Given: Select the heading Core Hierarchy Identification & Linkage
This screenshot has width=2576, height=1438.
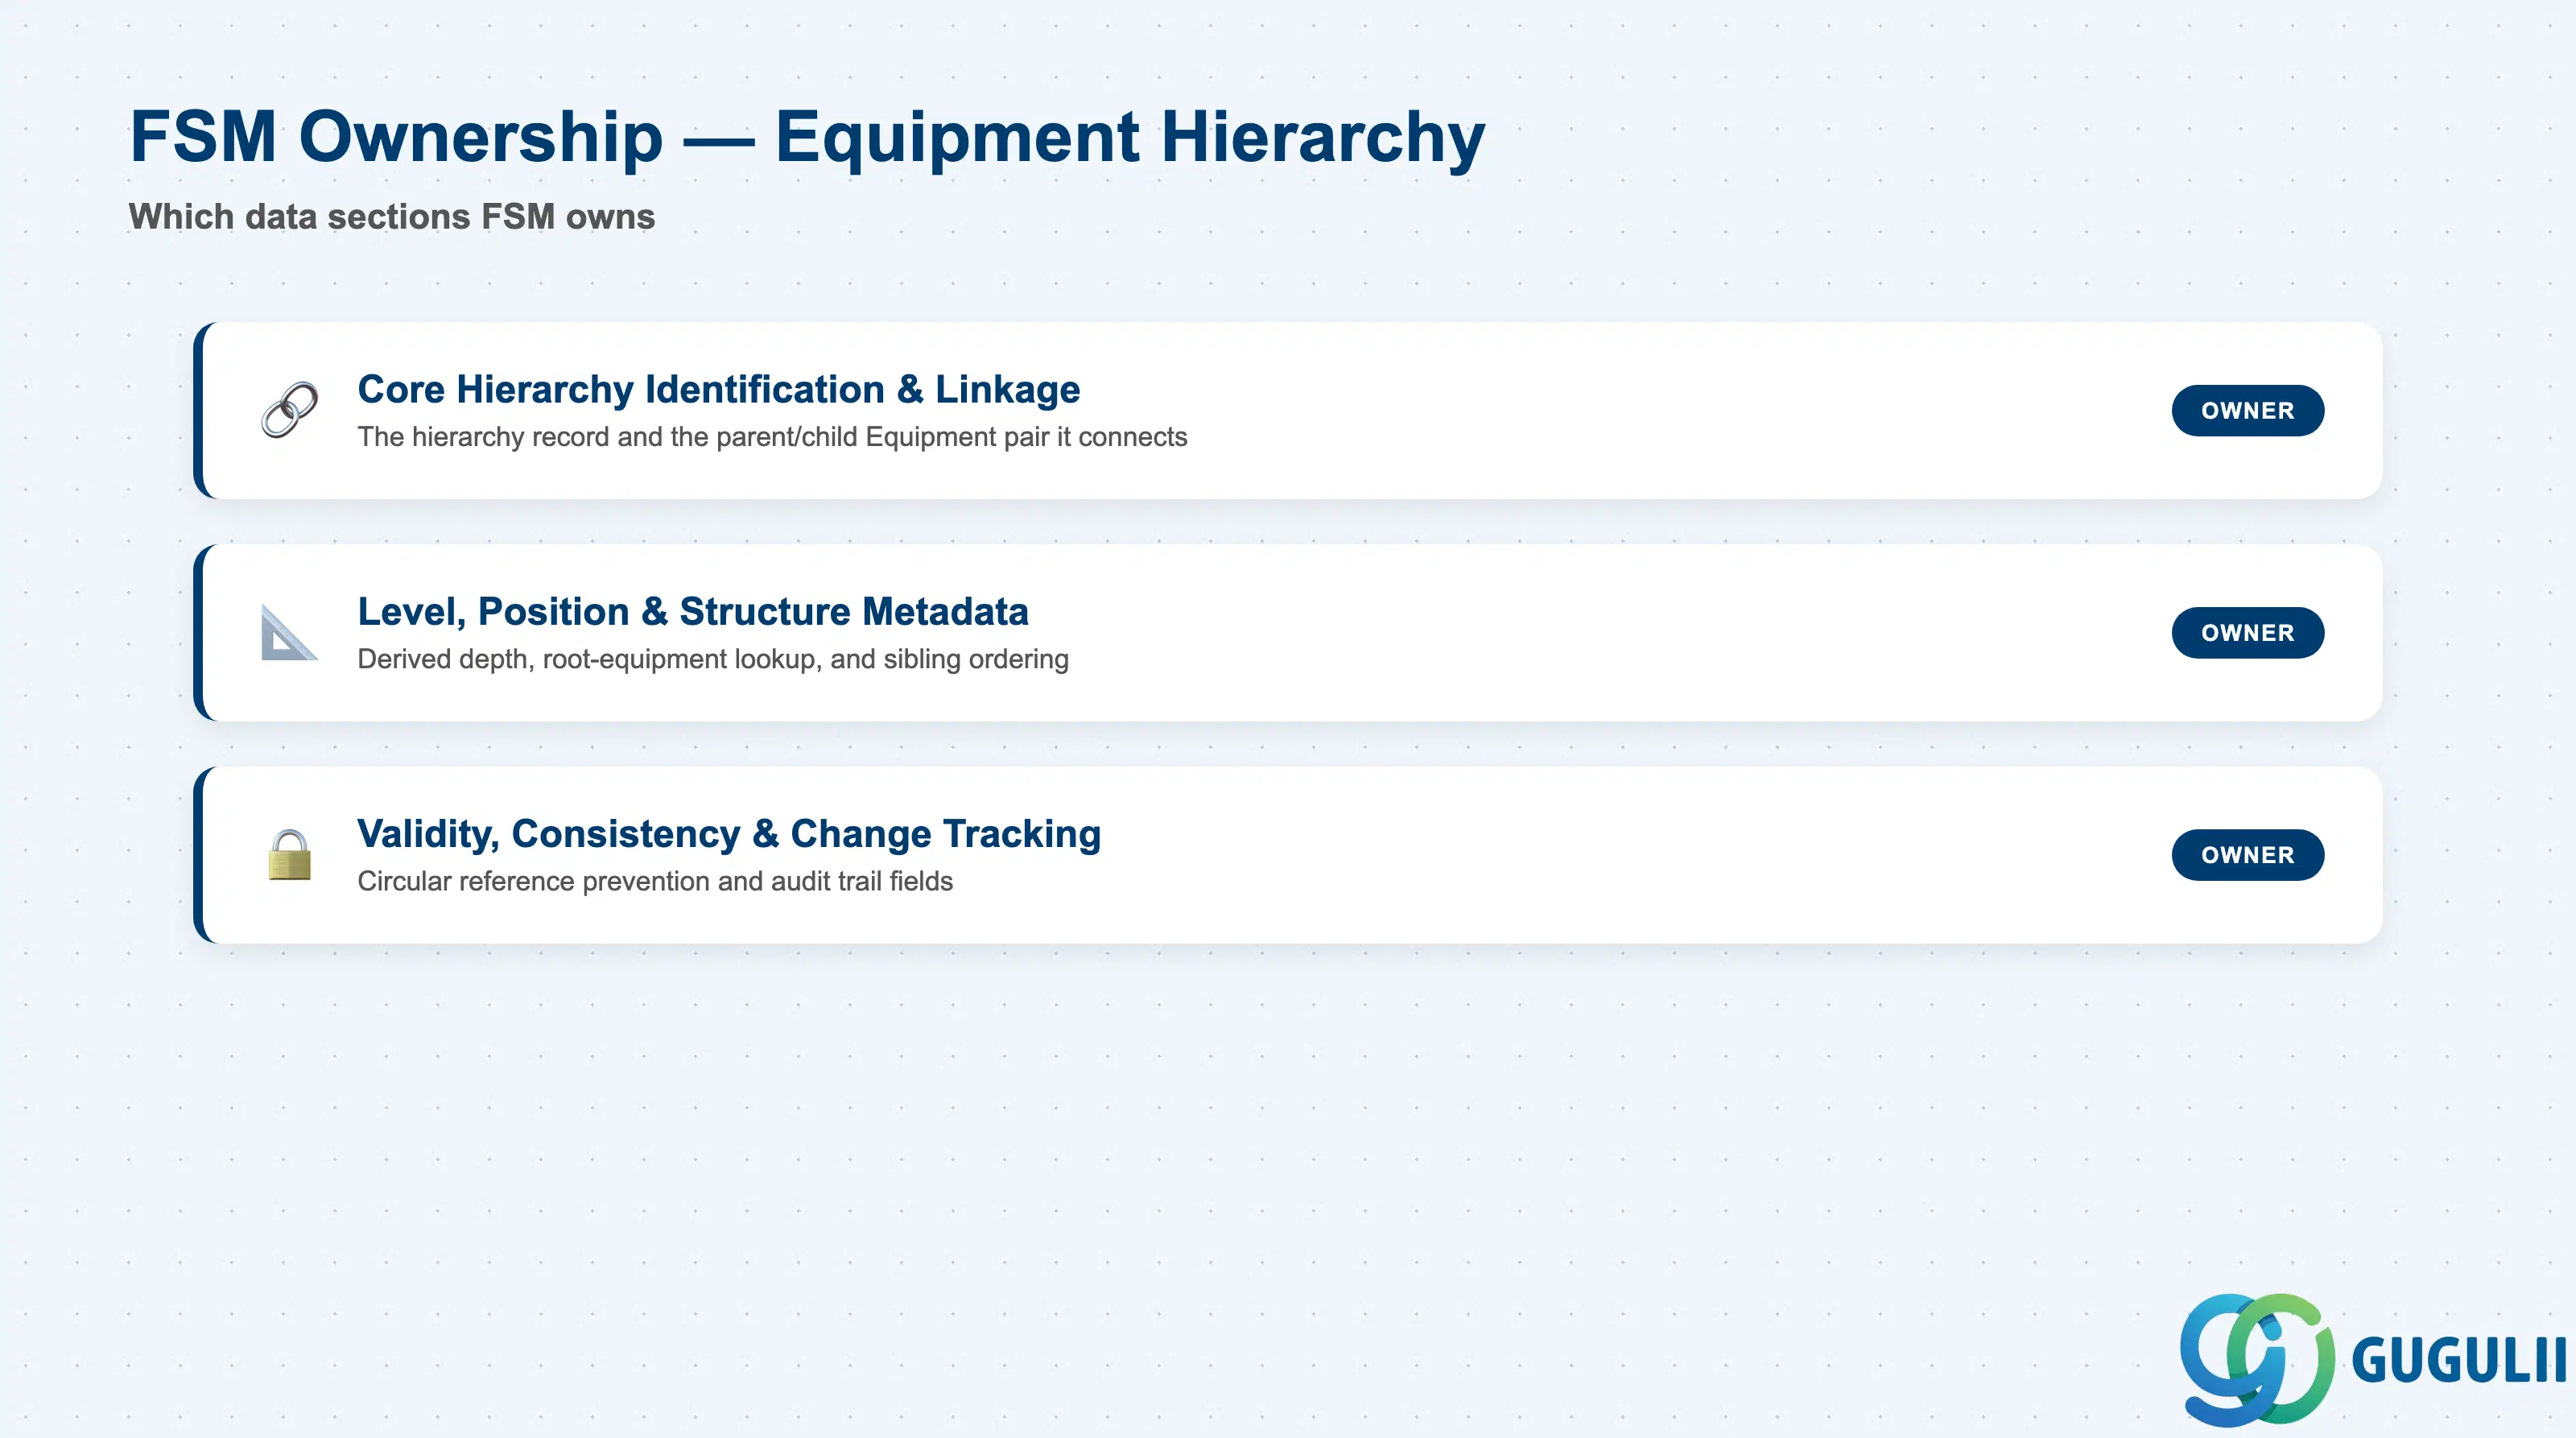Looking at the screenshot, I should (718, 389).
